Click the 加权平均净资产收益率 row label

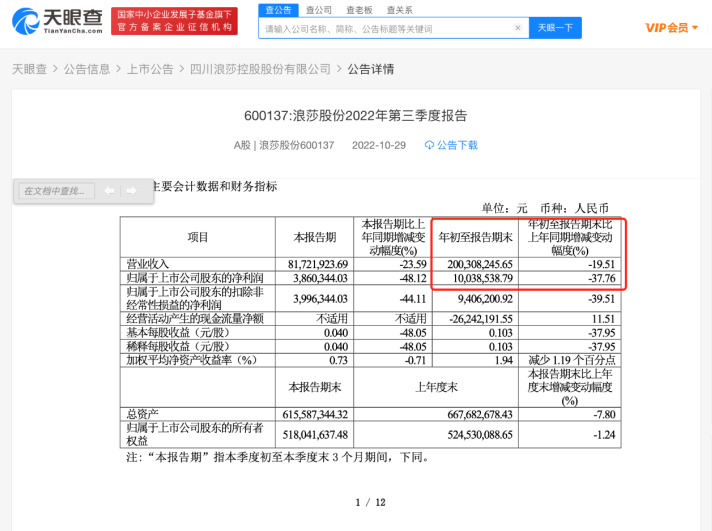click(x=192, y=360)
